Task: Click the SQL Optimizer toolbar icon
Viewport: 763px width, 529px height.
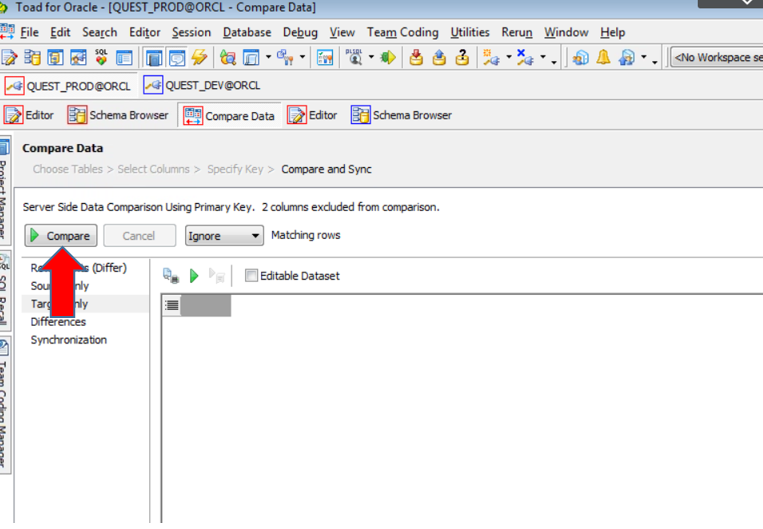Action: [101, 57]
